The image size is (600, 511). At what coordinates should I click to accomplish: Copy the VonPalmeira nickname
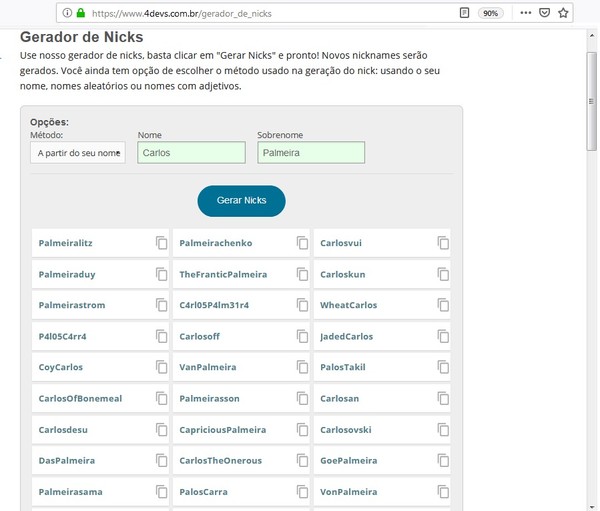443,492
